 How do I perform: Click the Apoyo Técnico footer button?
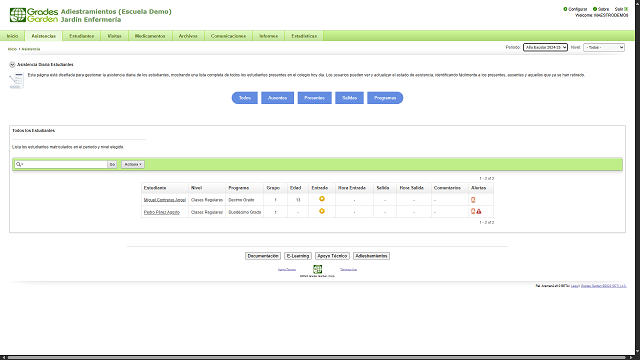pos(332,256)
